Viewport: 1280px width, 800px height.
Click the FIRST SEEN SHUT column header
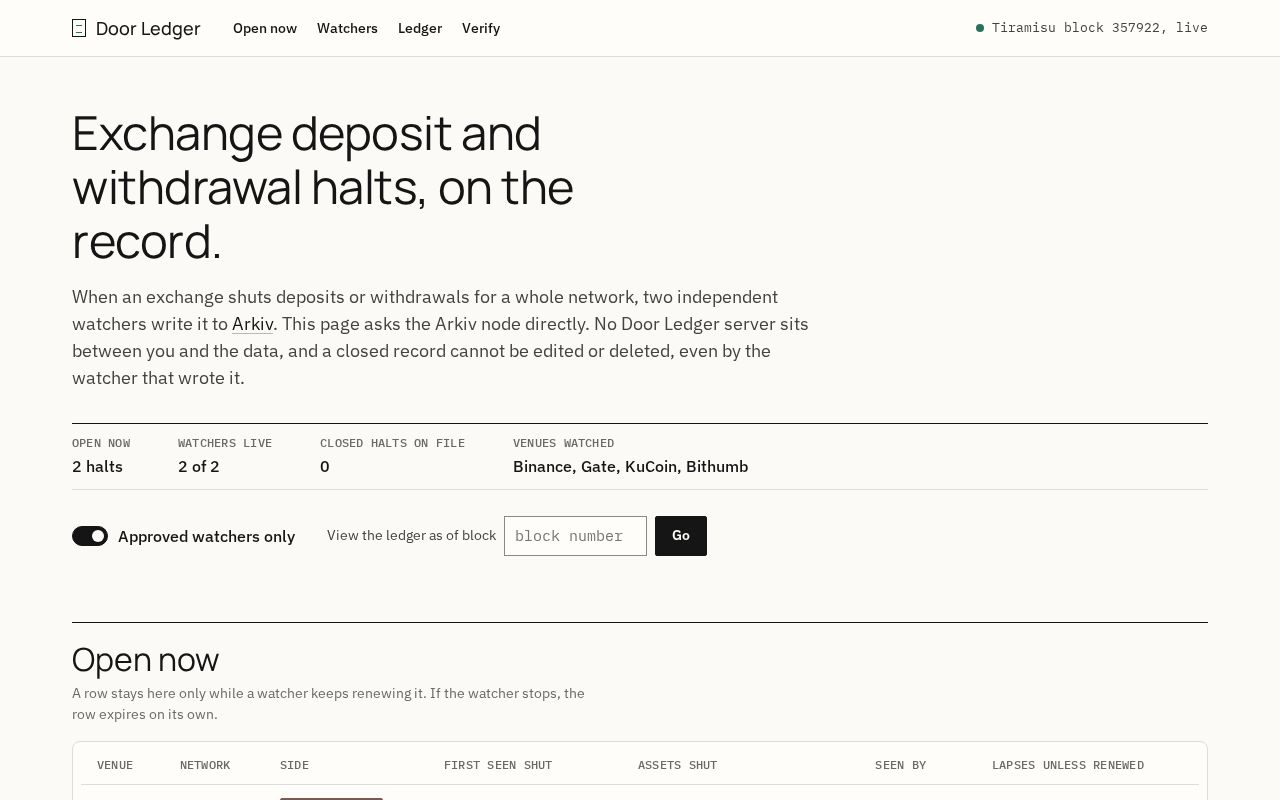[498, 765]
